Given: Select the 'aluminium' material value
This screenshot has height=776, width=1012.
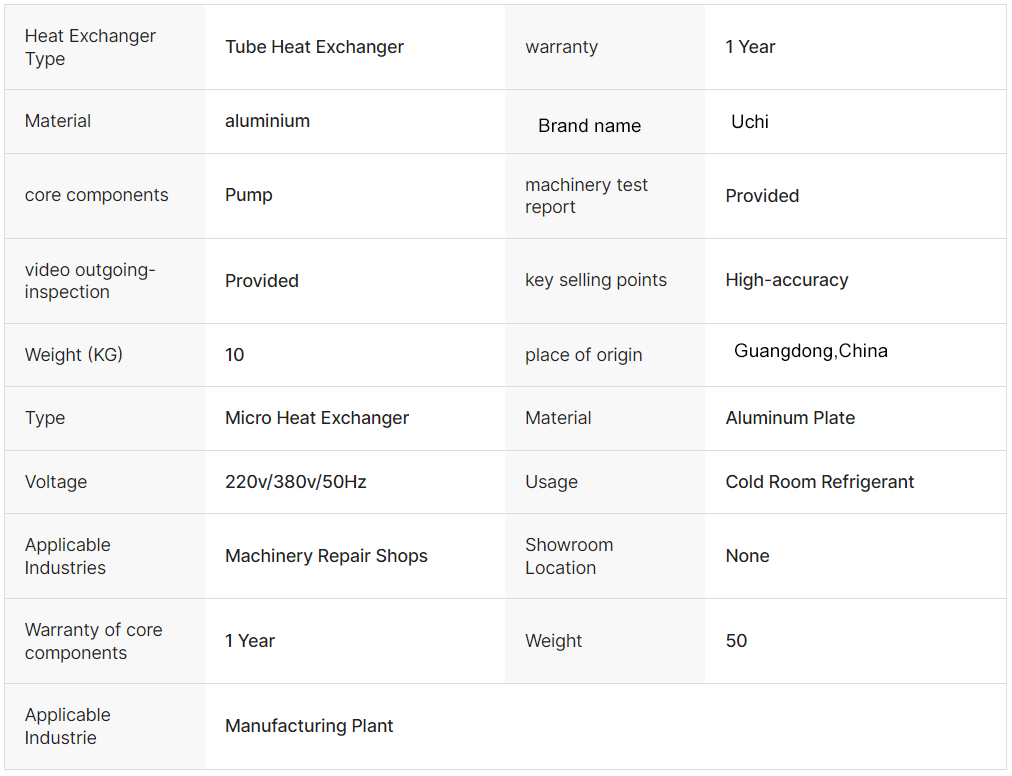Looking at the screenshot, I should tap(267, 121).
